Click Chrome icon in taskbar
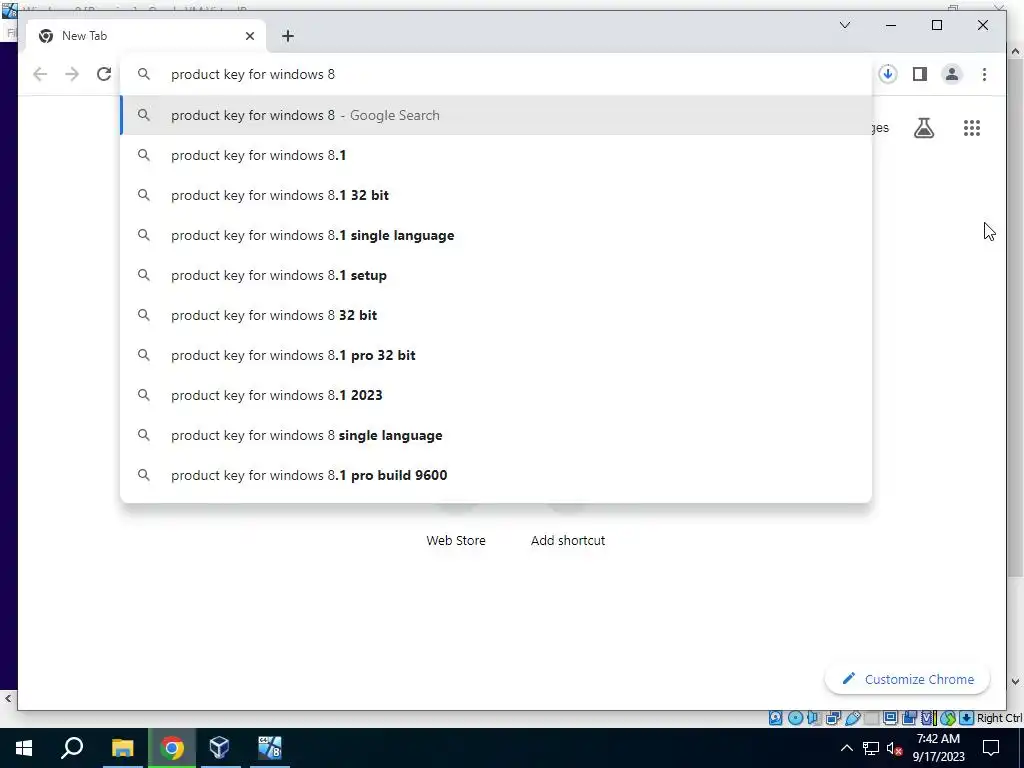The width and height of the screenshot is (1024, 768). [172, 748]
